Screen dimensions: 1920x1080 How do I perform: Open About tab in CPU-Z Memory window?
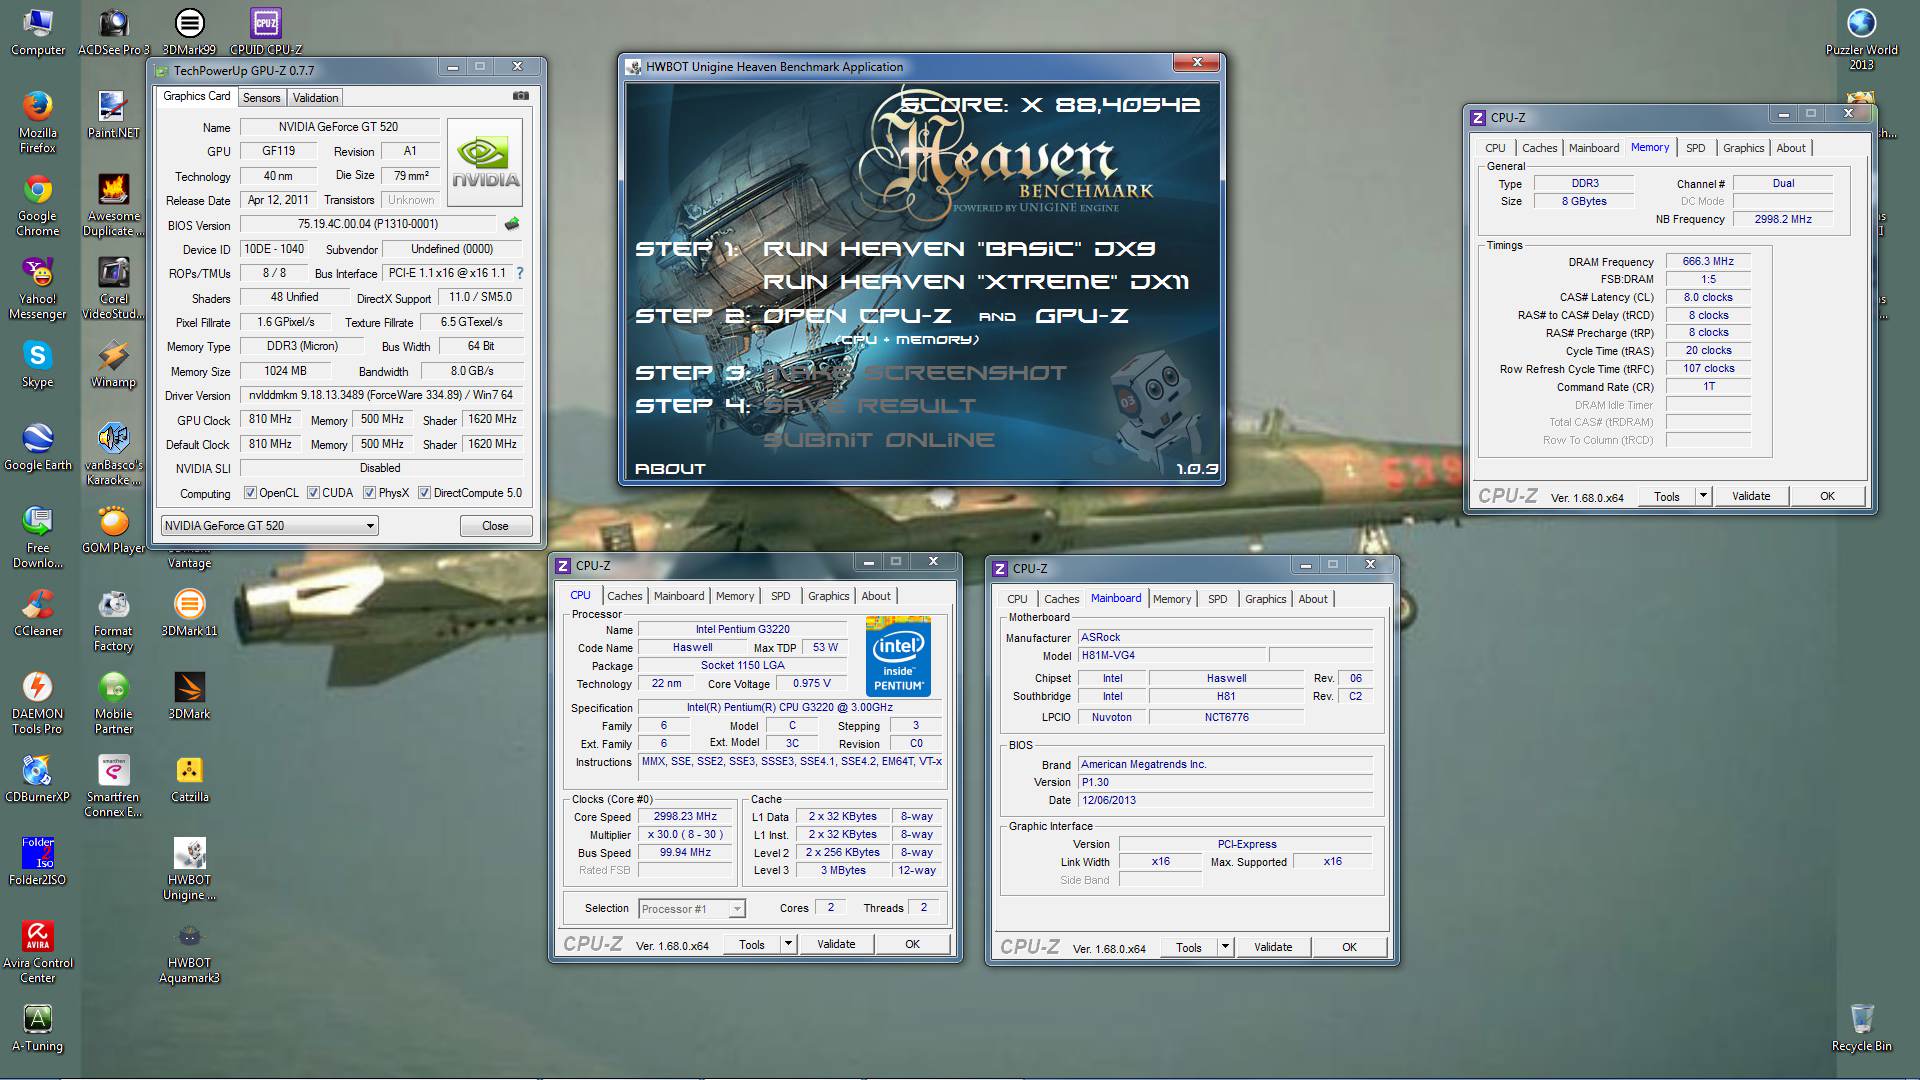click(x=1791, y=148)
